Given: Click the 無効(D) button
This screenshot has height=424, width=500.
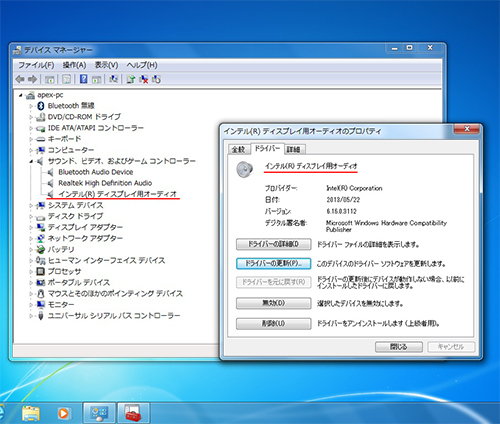Looking at the screenshot, I should [x=273, y=303].
